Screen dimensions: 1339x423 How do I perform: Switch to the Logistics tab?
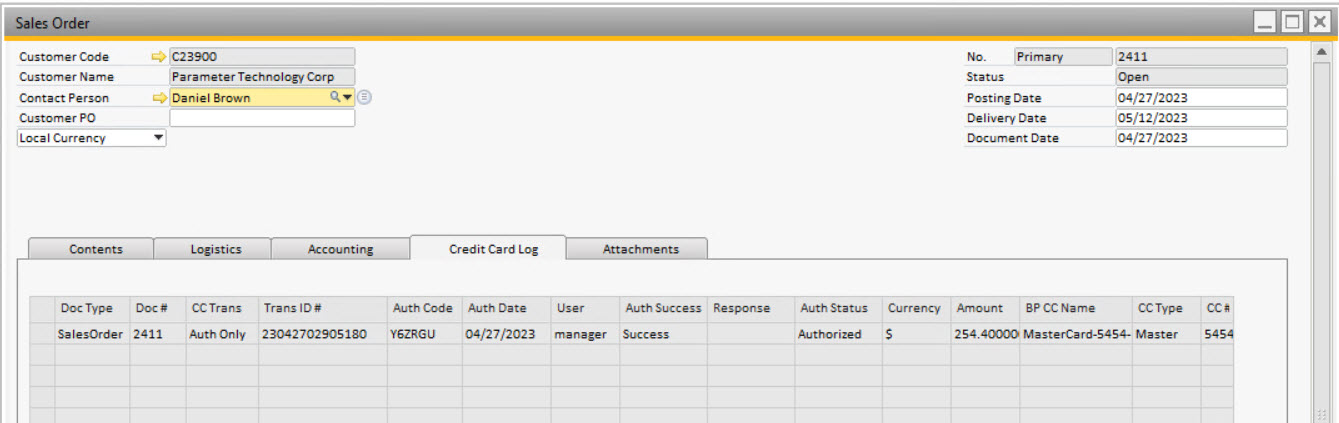tap(216, 249)
